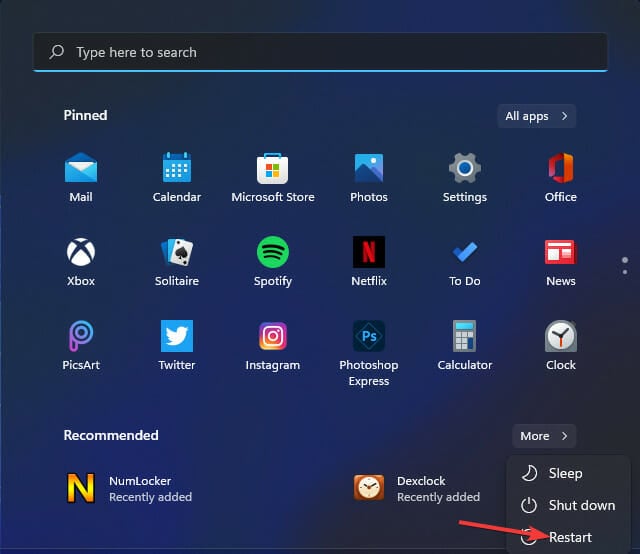The height and width of the screenshot is (554, 640).
Task: Click the search magnifier icon
Action: pyautogui.click(x=57, y=52)
